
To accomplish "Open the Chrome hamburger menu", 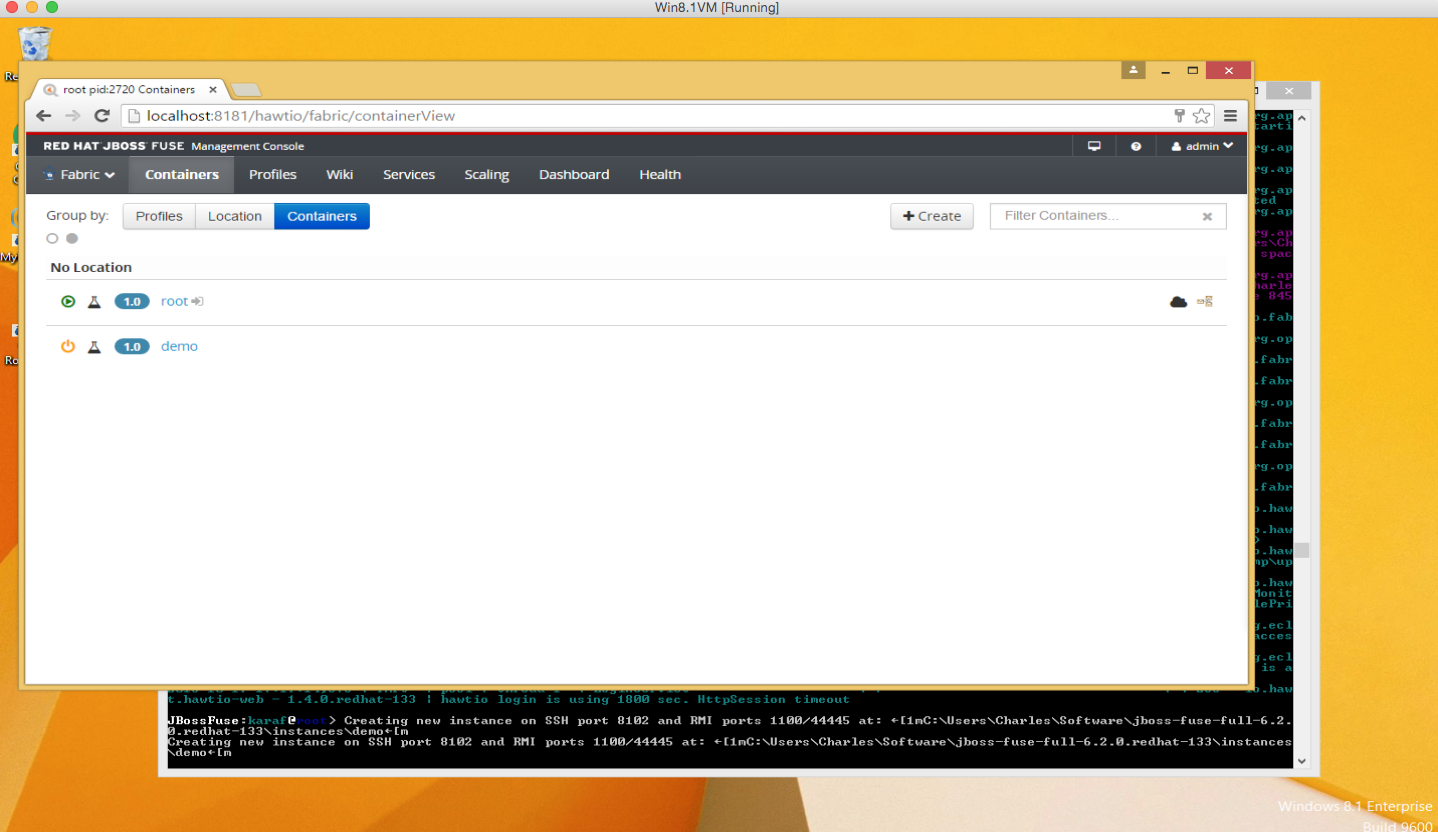I will (1231, 116).
